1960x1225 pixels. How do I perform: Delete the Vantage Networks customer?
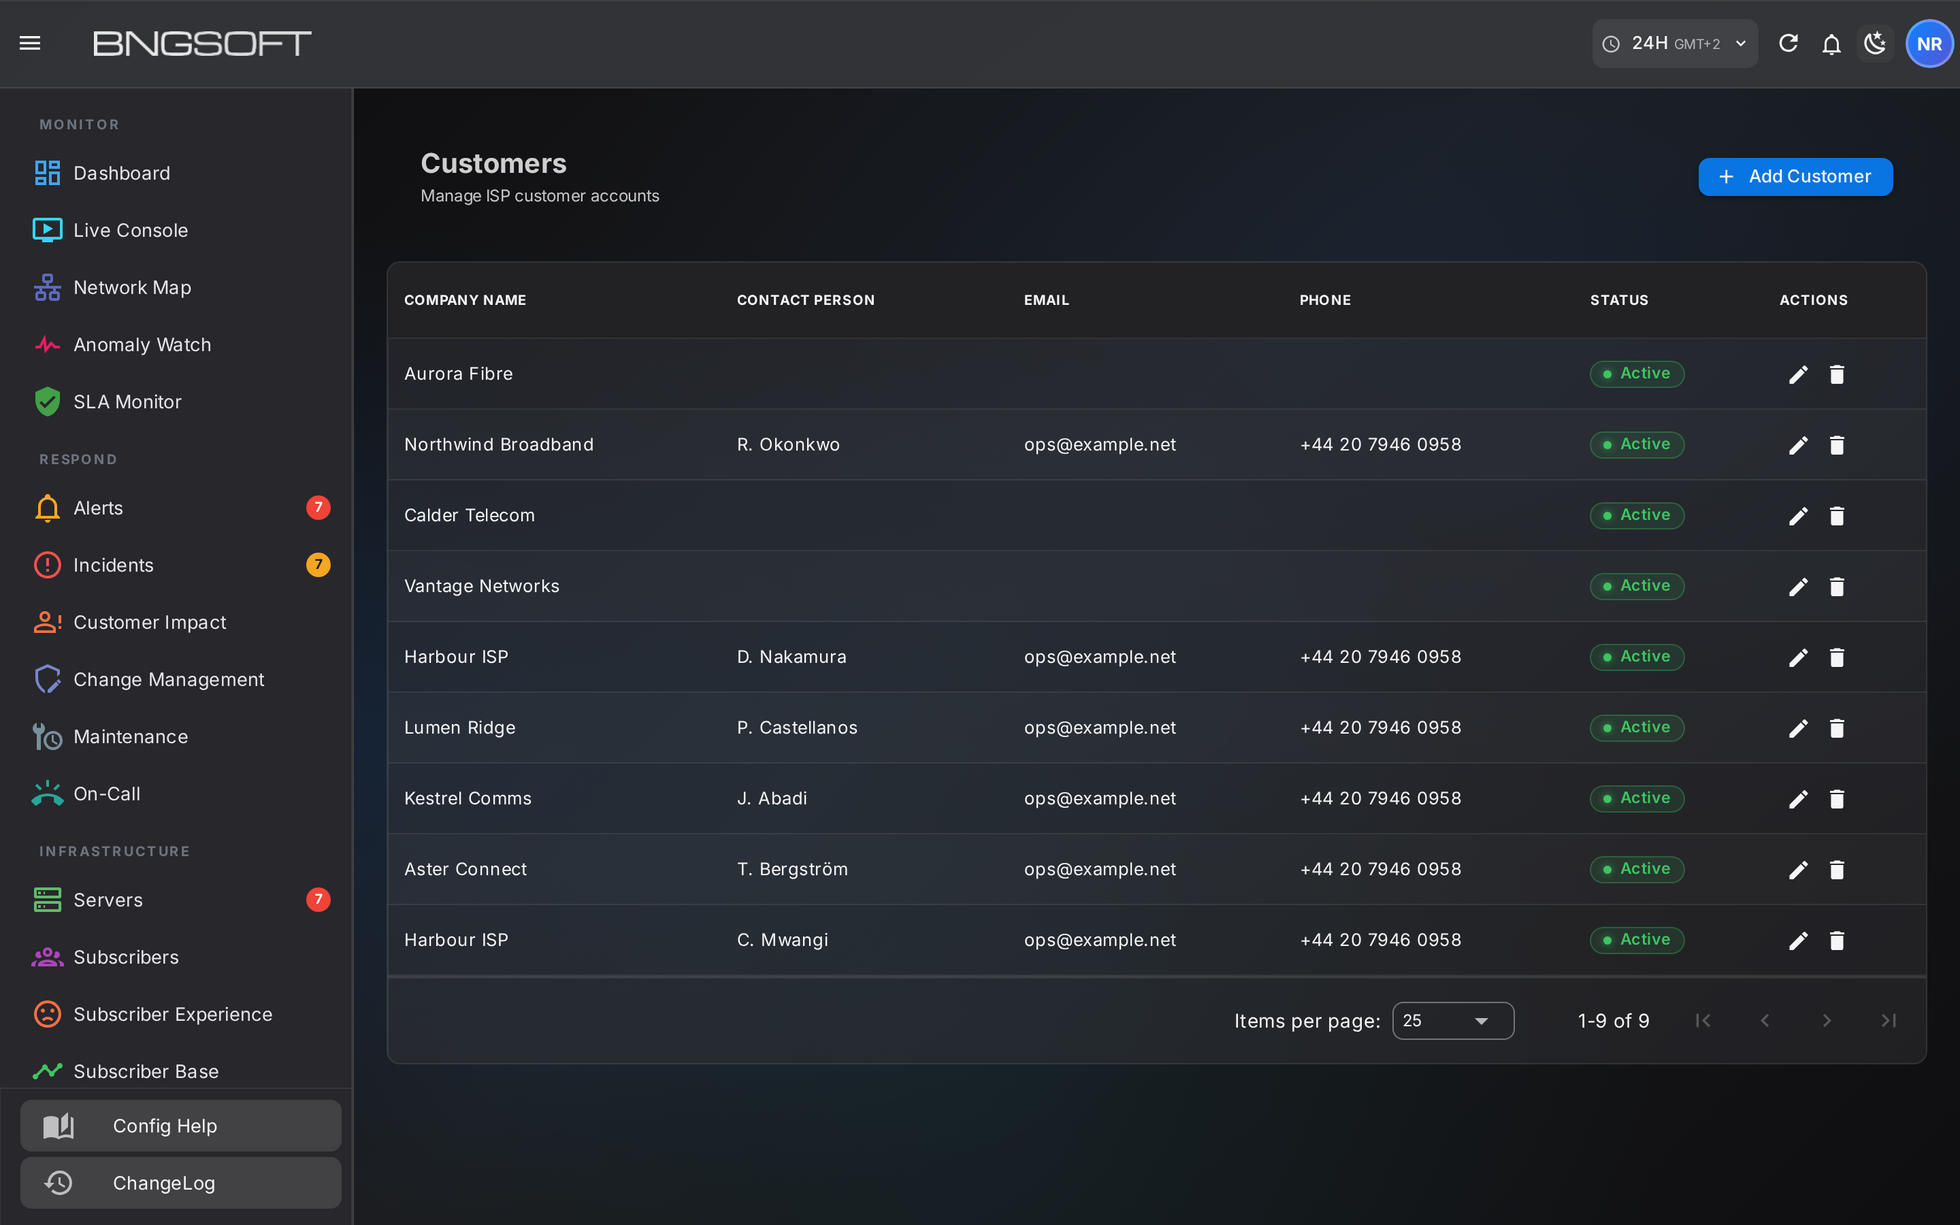coord(1837,587)
